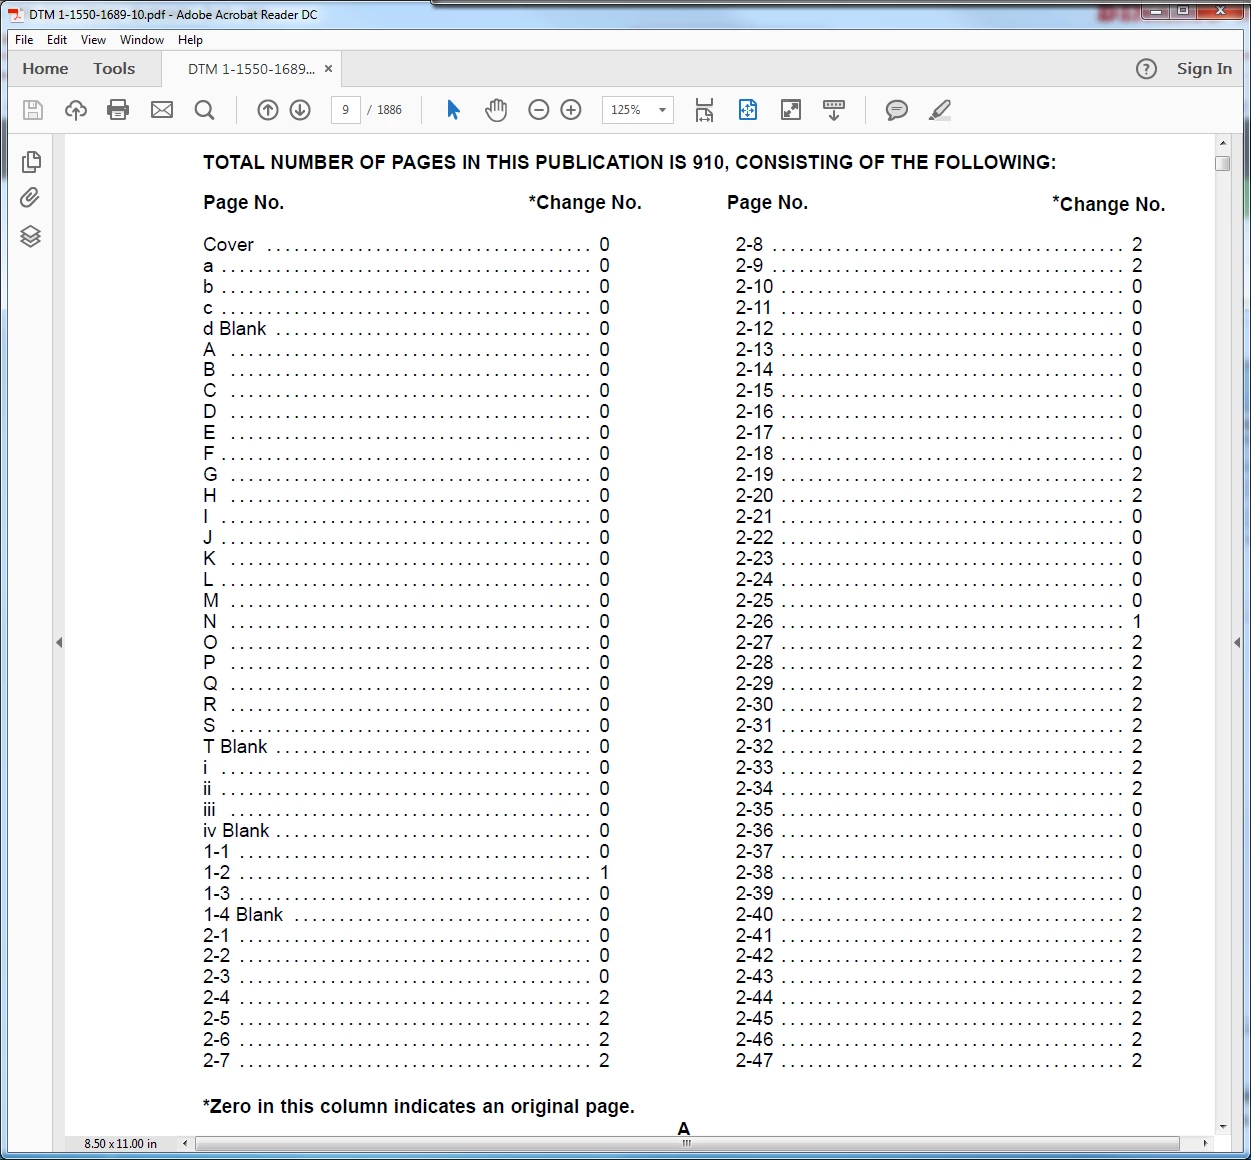Click the '/ 1886' total pages label
Viewport: 1251px width, 1160px height.
coord(385,110)
